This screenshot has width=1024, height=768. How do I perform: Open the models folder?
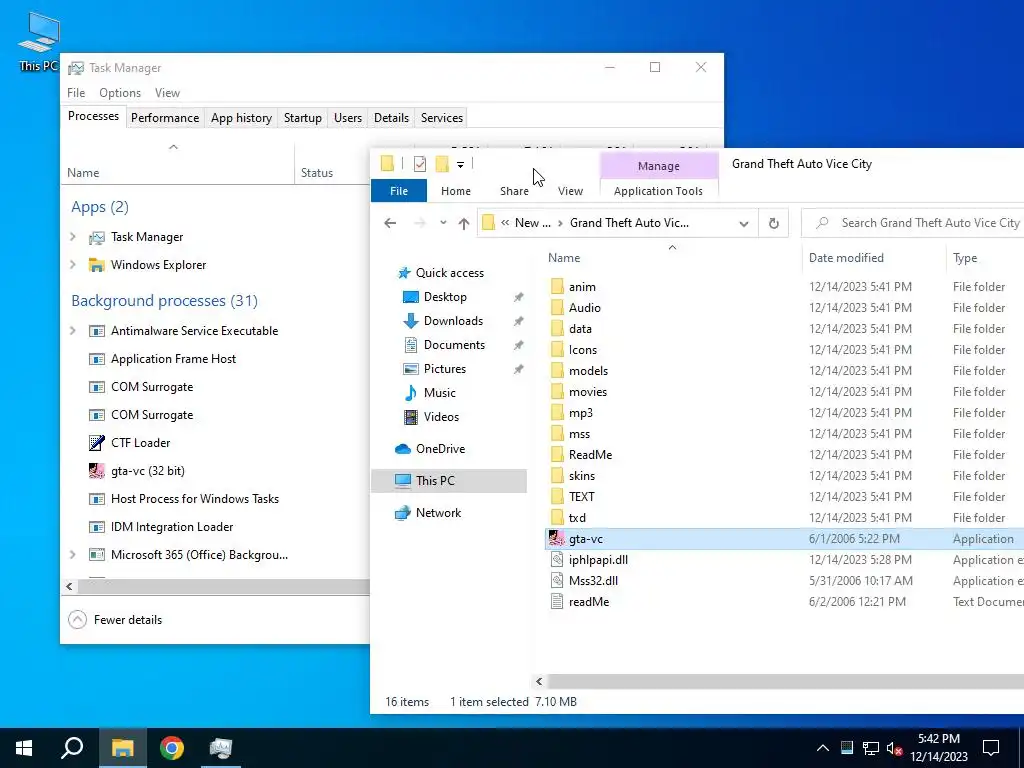point(588,370)
